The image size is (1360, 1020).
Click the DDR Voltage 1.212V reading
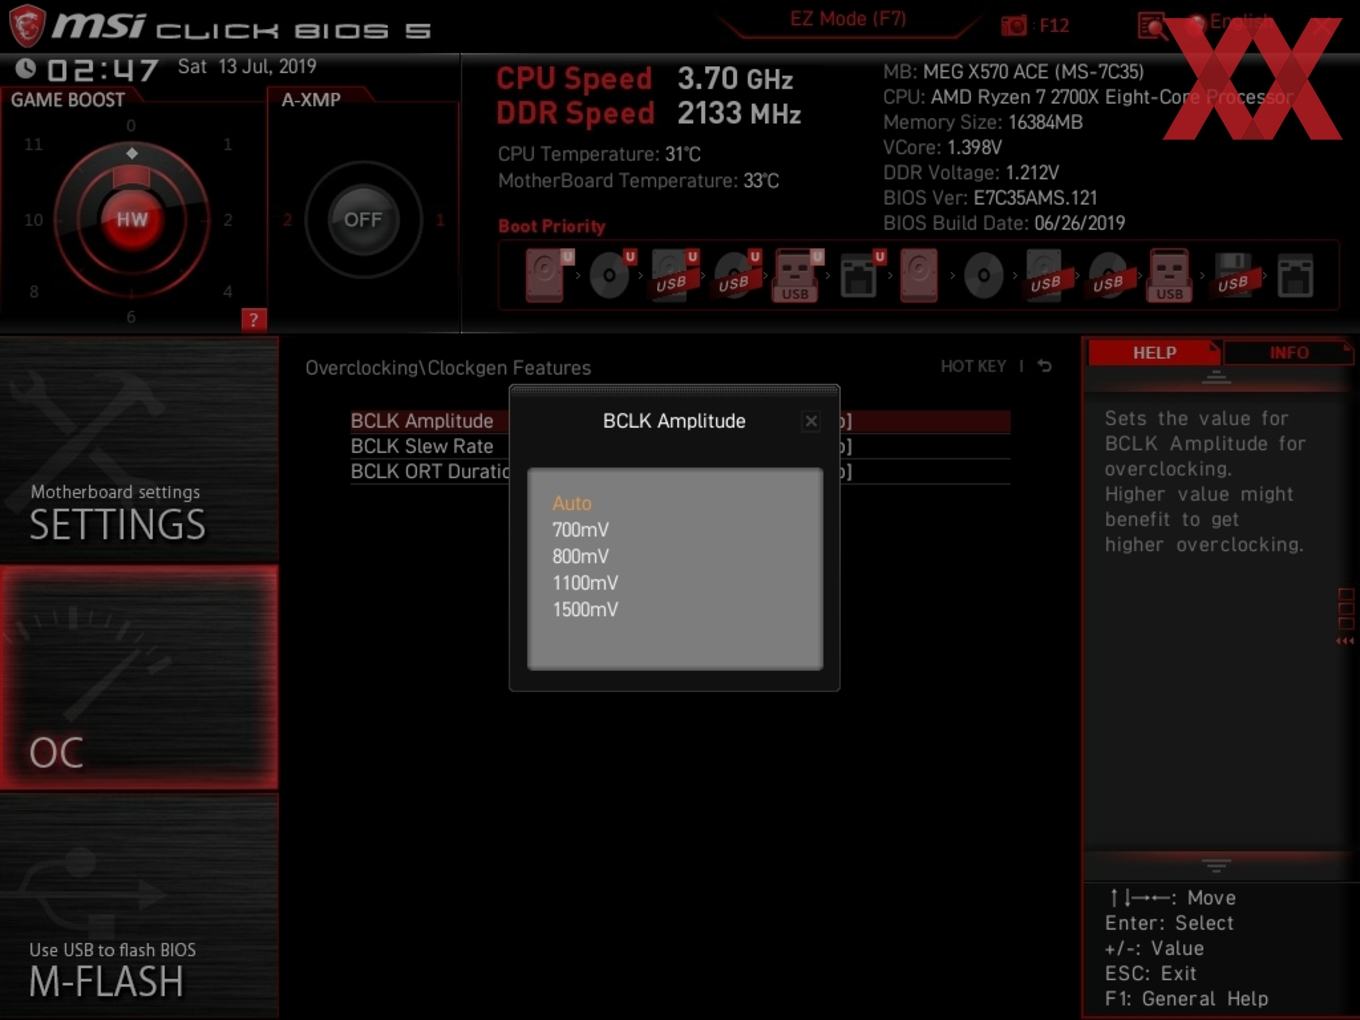coord(971,173)
